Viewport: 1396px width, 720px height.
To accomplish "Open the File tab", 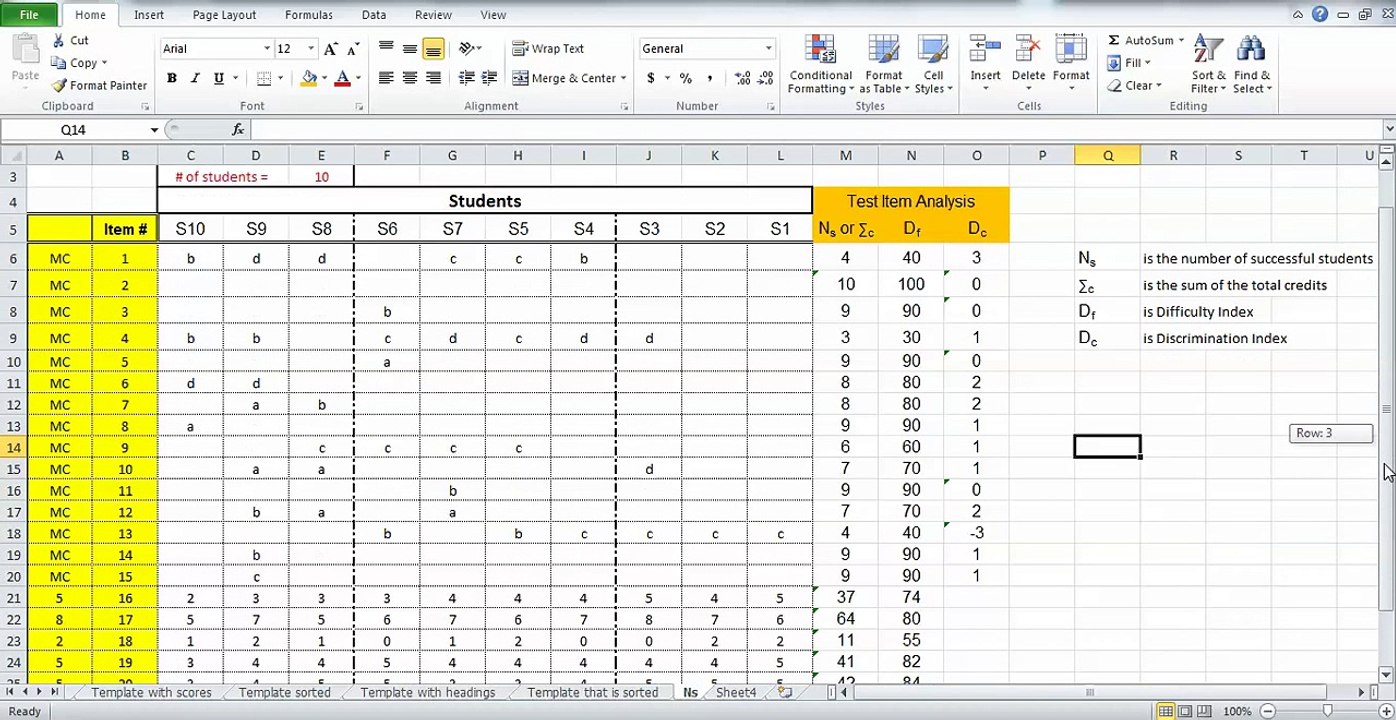I will [x=29, y=15].
